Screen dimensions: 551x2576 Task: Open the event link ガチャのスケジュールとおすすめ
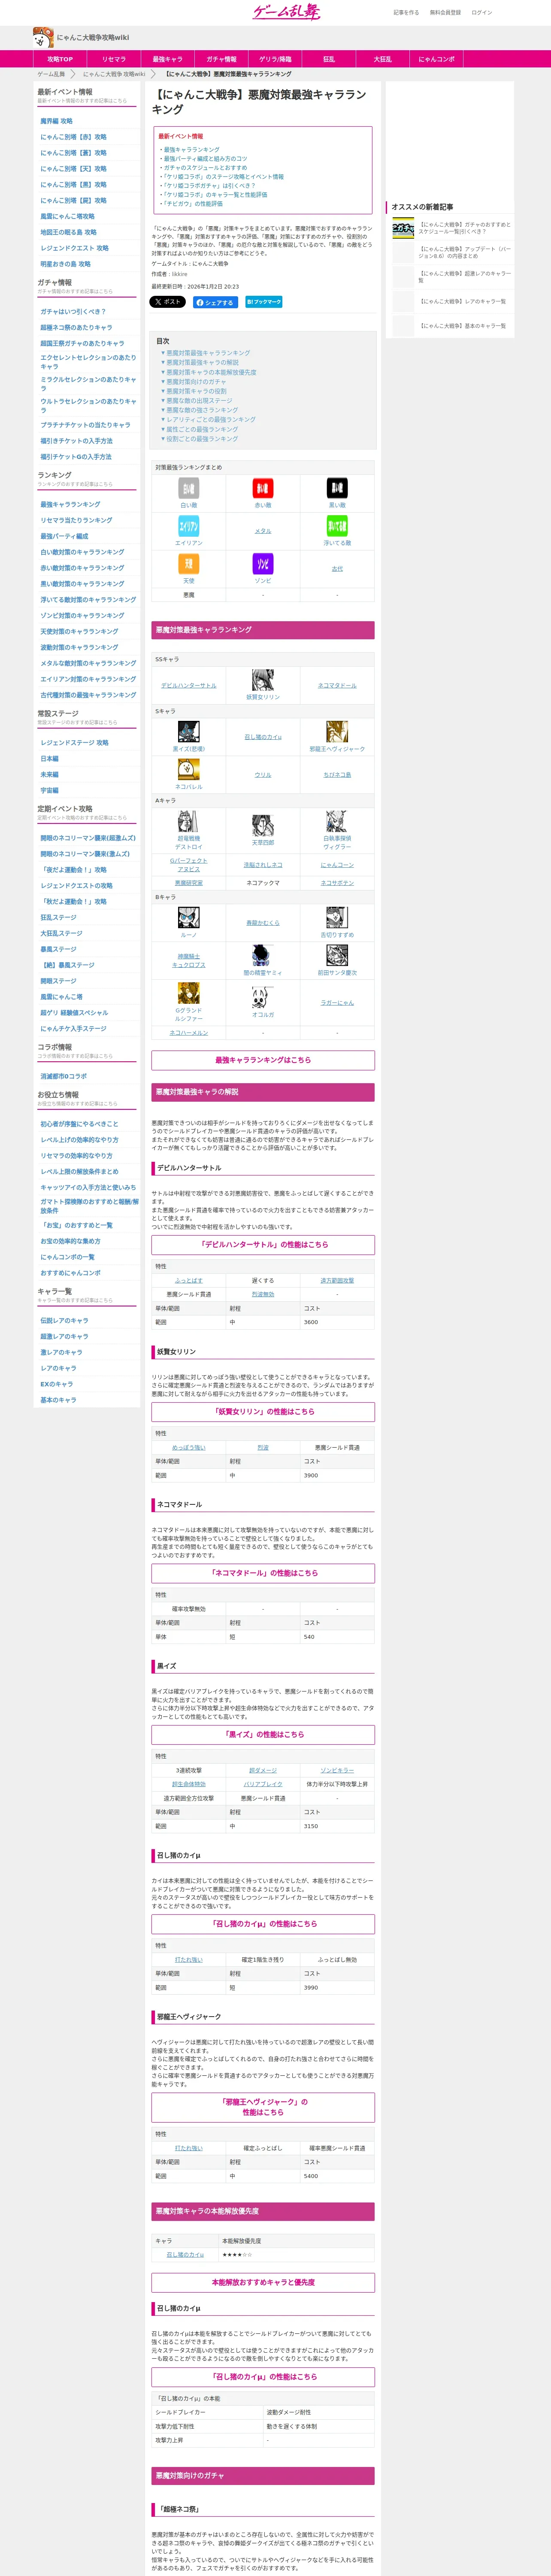[205, 168]
